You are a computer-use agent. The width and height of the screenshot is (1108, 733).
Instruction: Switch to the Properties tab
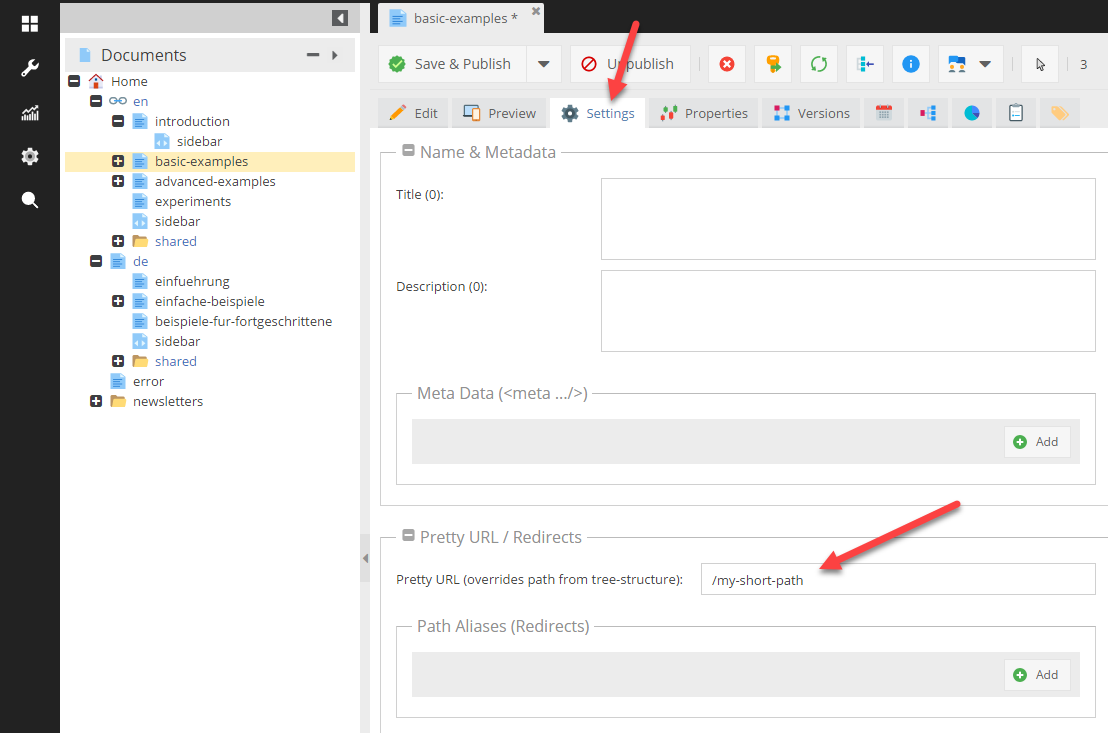click(x=704, y=113)
